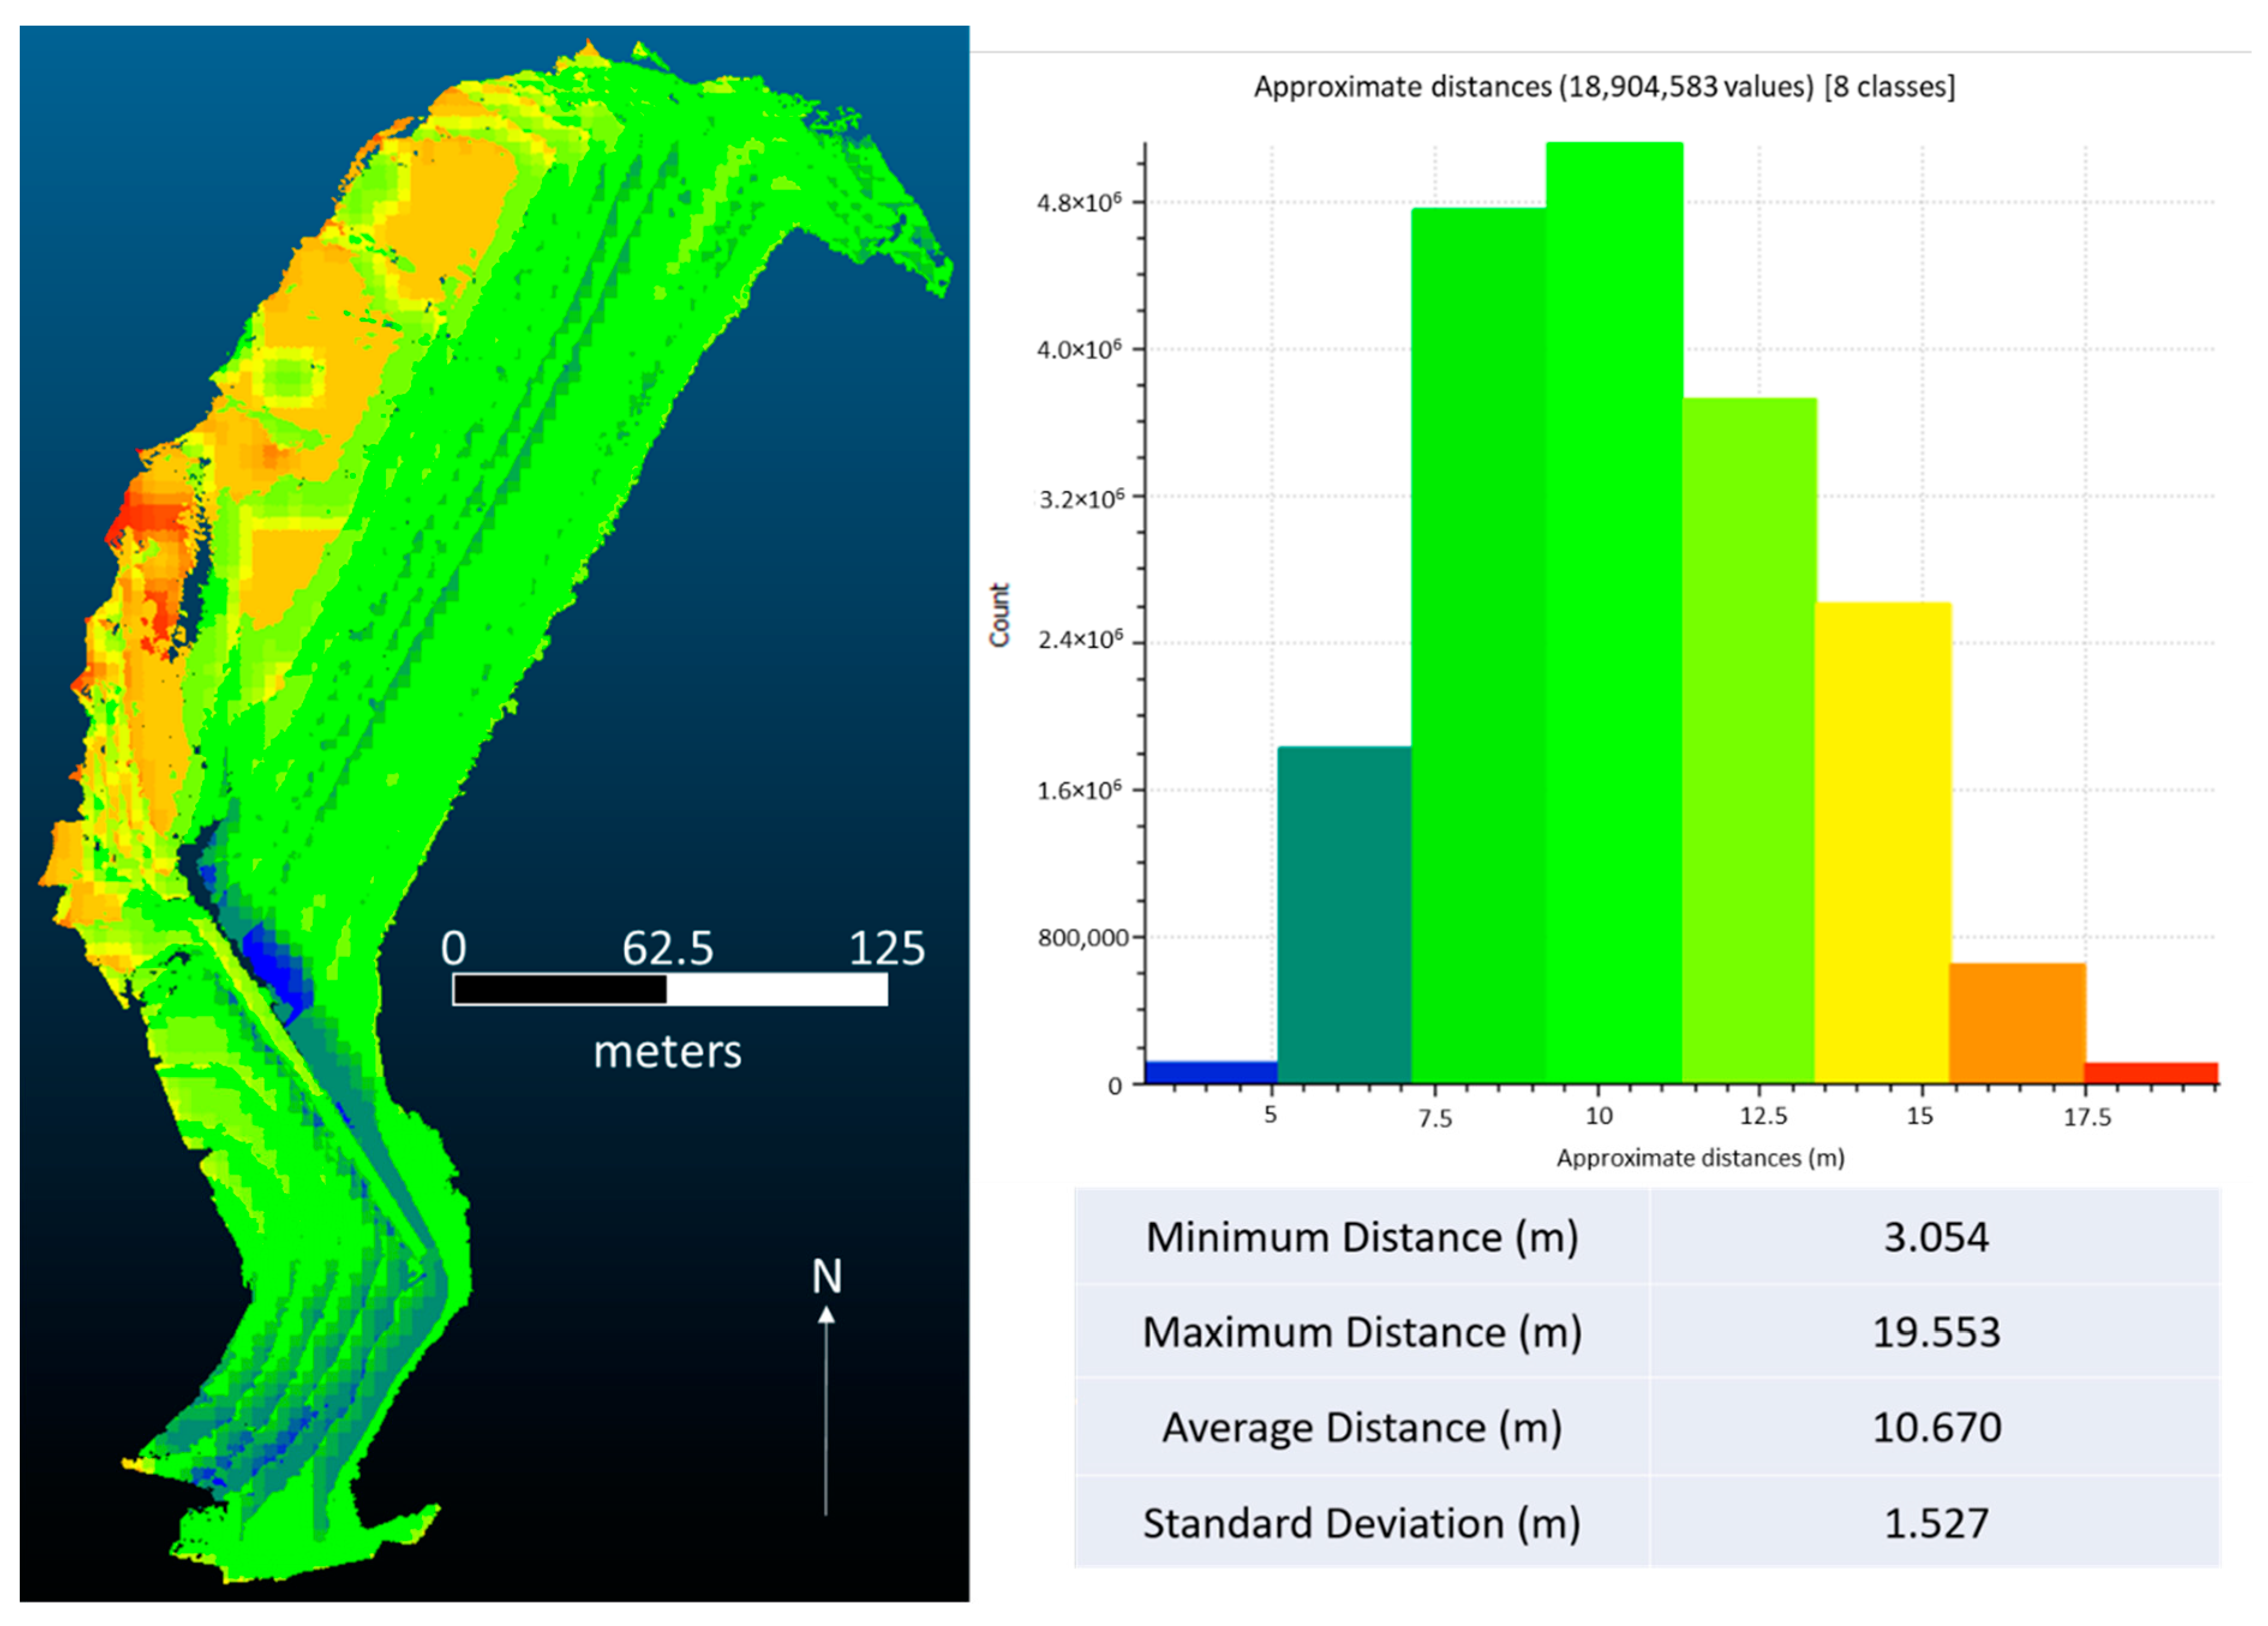Click the white segment of scale bar
2268x1626 pixels.
777,989
